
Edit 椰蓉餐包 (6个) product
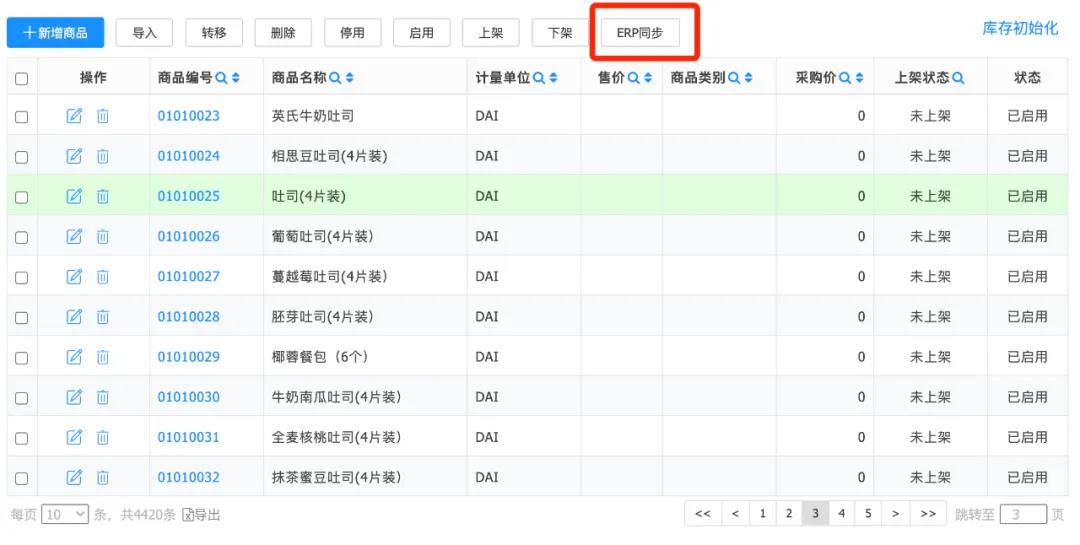pos(74,357)
